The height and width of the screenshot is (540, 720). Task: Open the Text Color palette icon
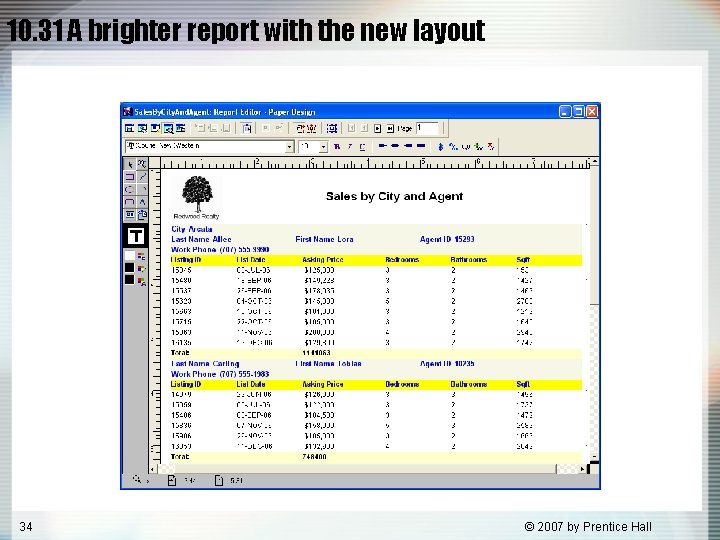click(x=141, y=281)
